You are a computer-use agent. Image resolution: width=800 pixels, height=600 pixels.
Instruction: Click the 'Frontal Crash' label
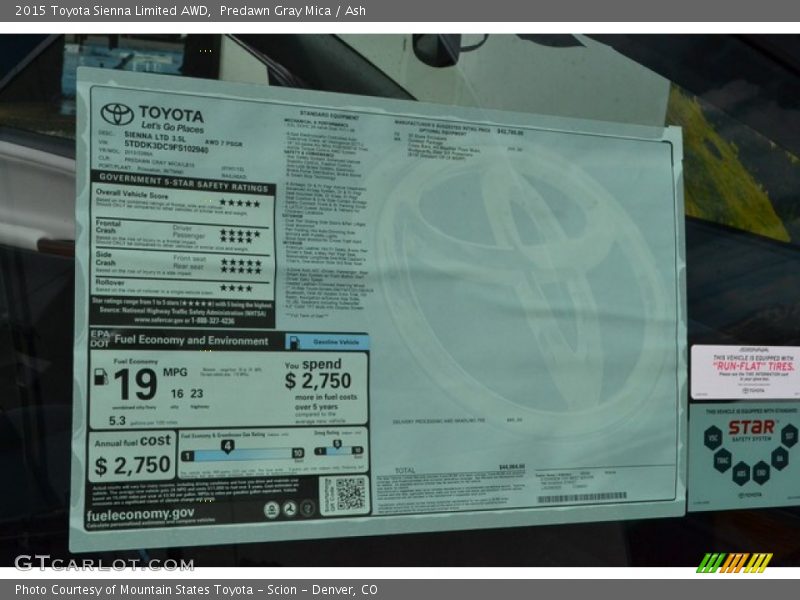(x=108, y=227)
